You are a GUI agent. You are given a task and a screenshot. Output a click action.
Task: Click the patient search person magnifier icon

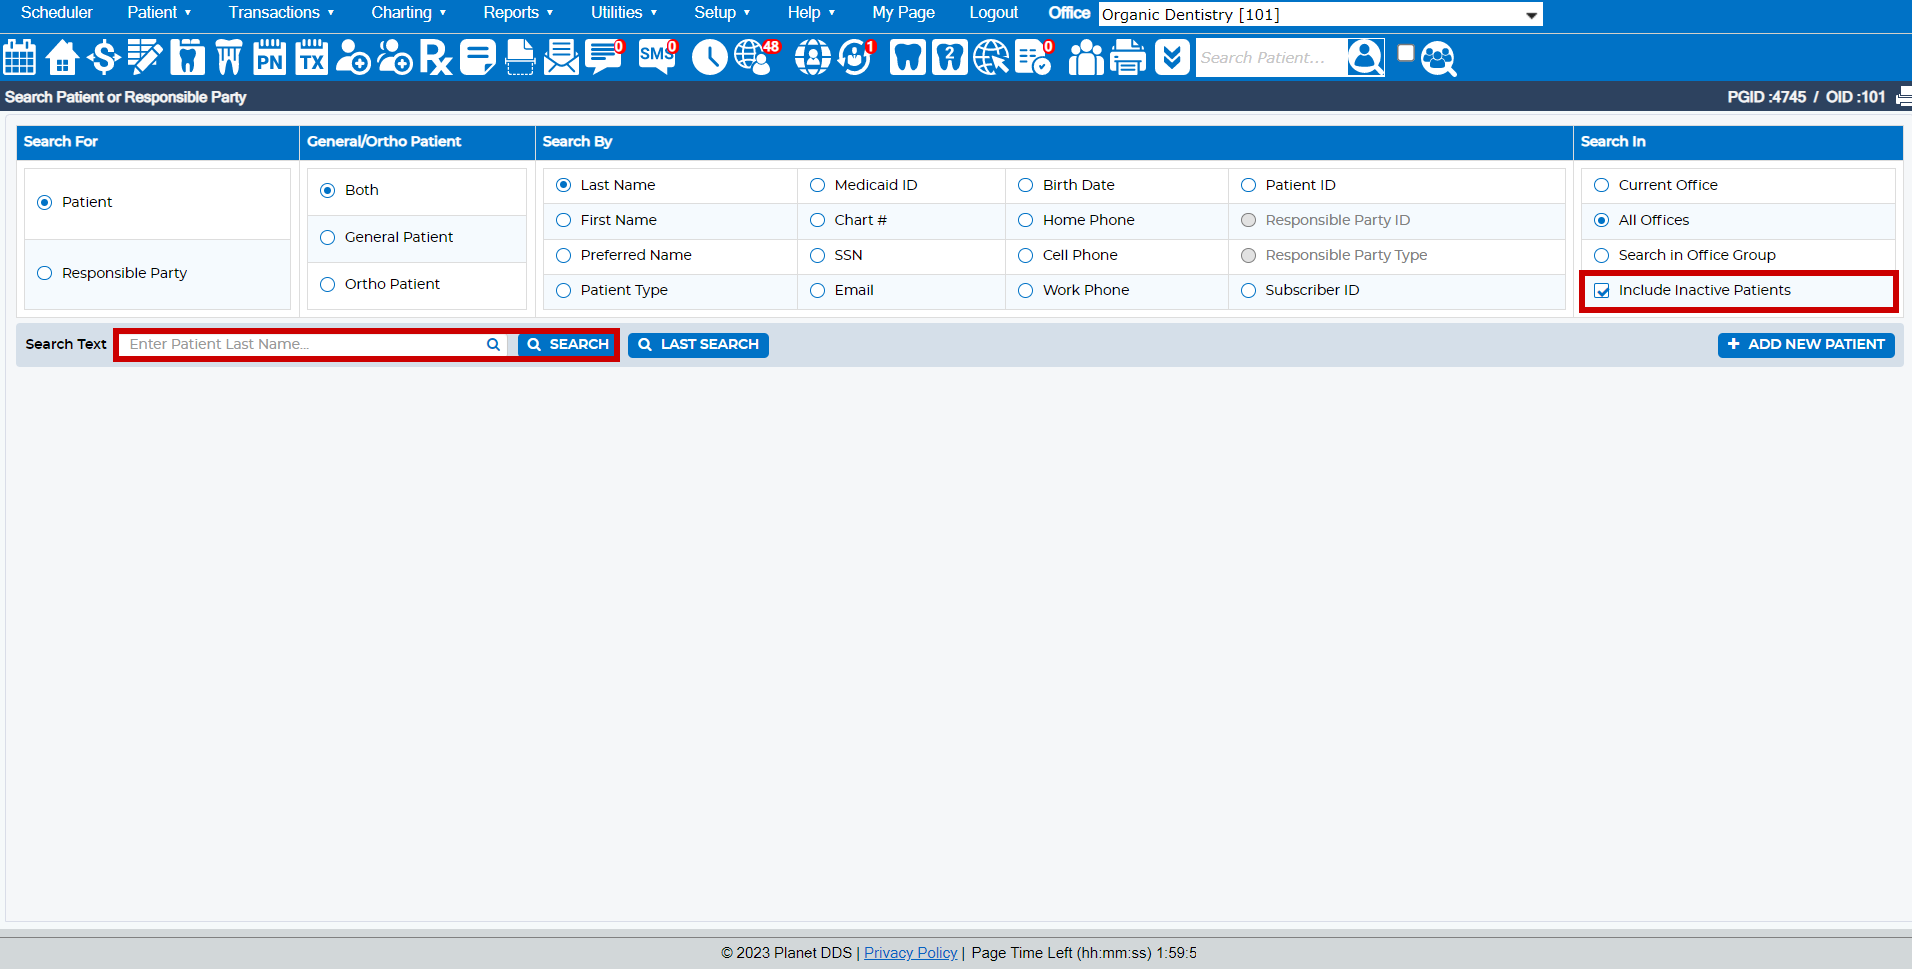(x=1365, y=57)
